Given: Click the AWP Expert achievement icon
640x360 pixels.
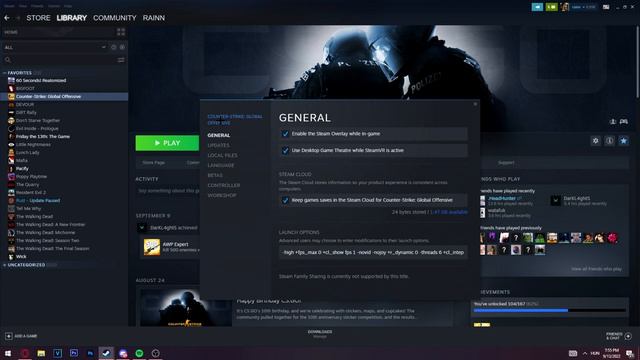Looking at the screenshot, I should 152,247.
